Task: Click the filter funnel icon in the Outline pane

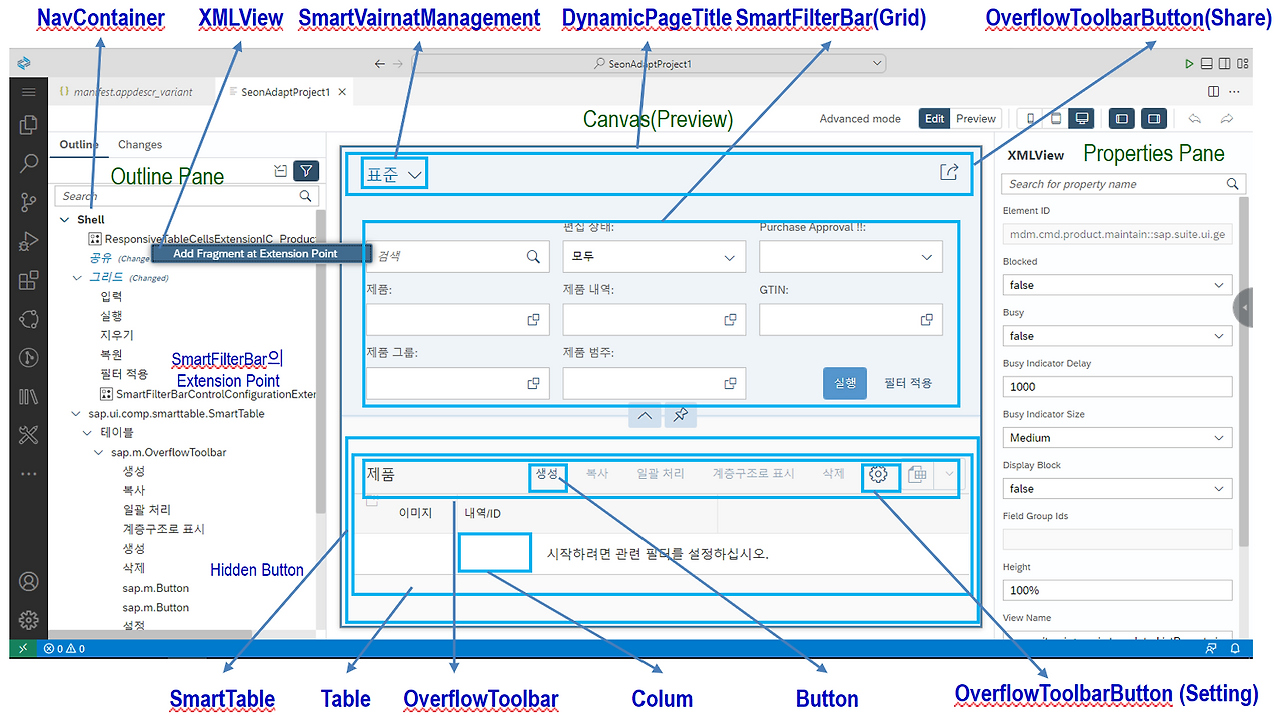Action: [x=306, y=170]
